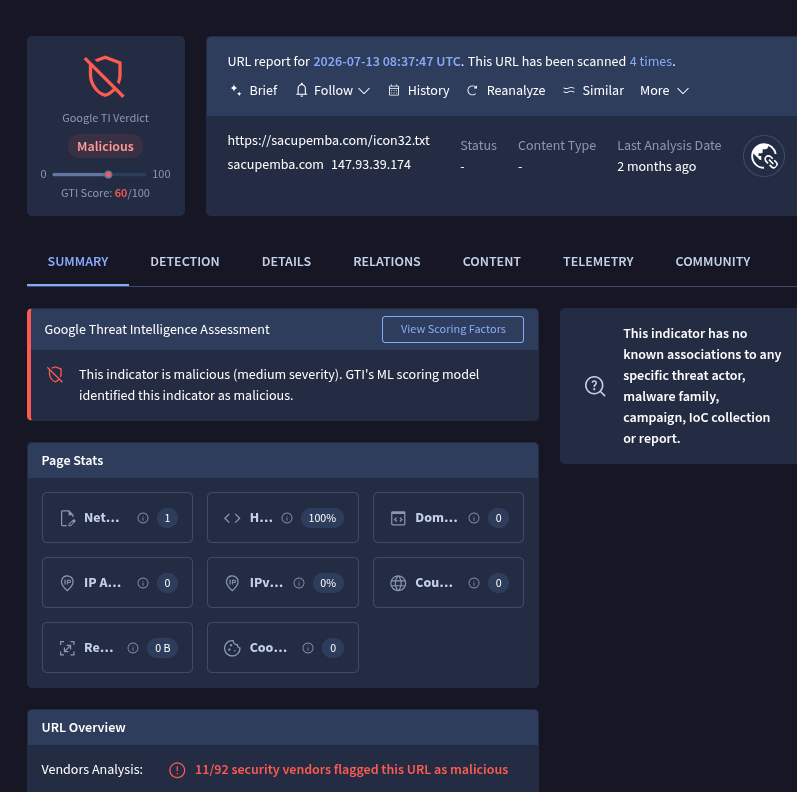Switch to the SUMMARY tab
This screenshot has width=797, height=792.
78,262
